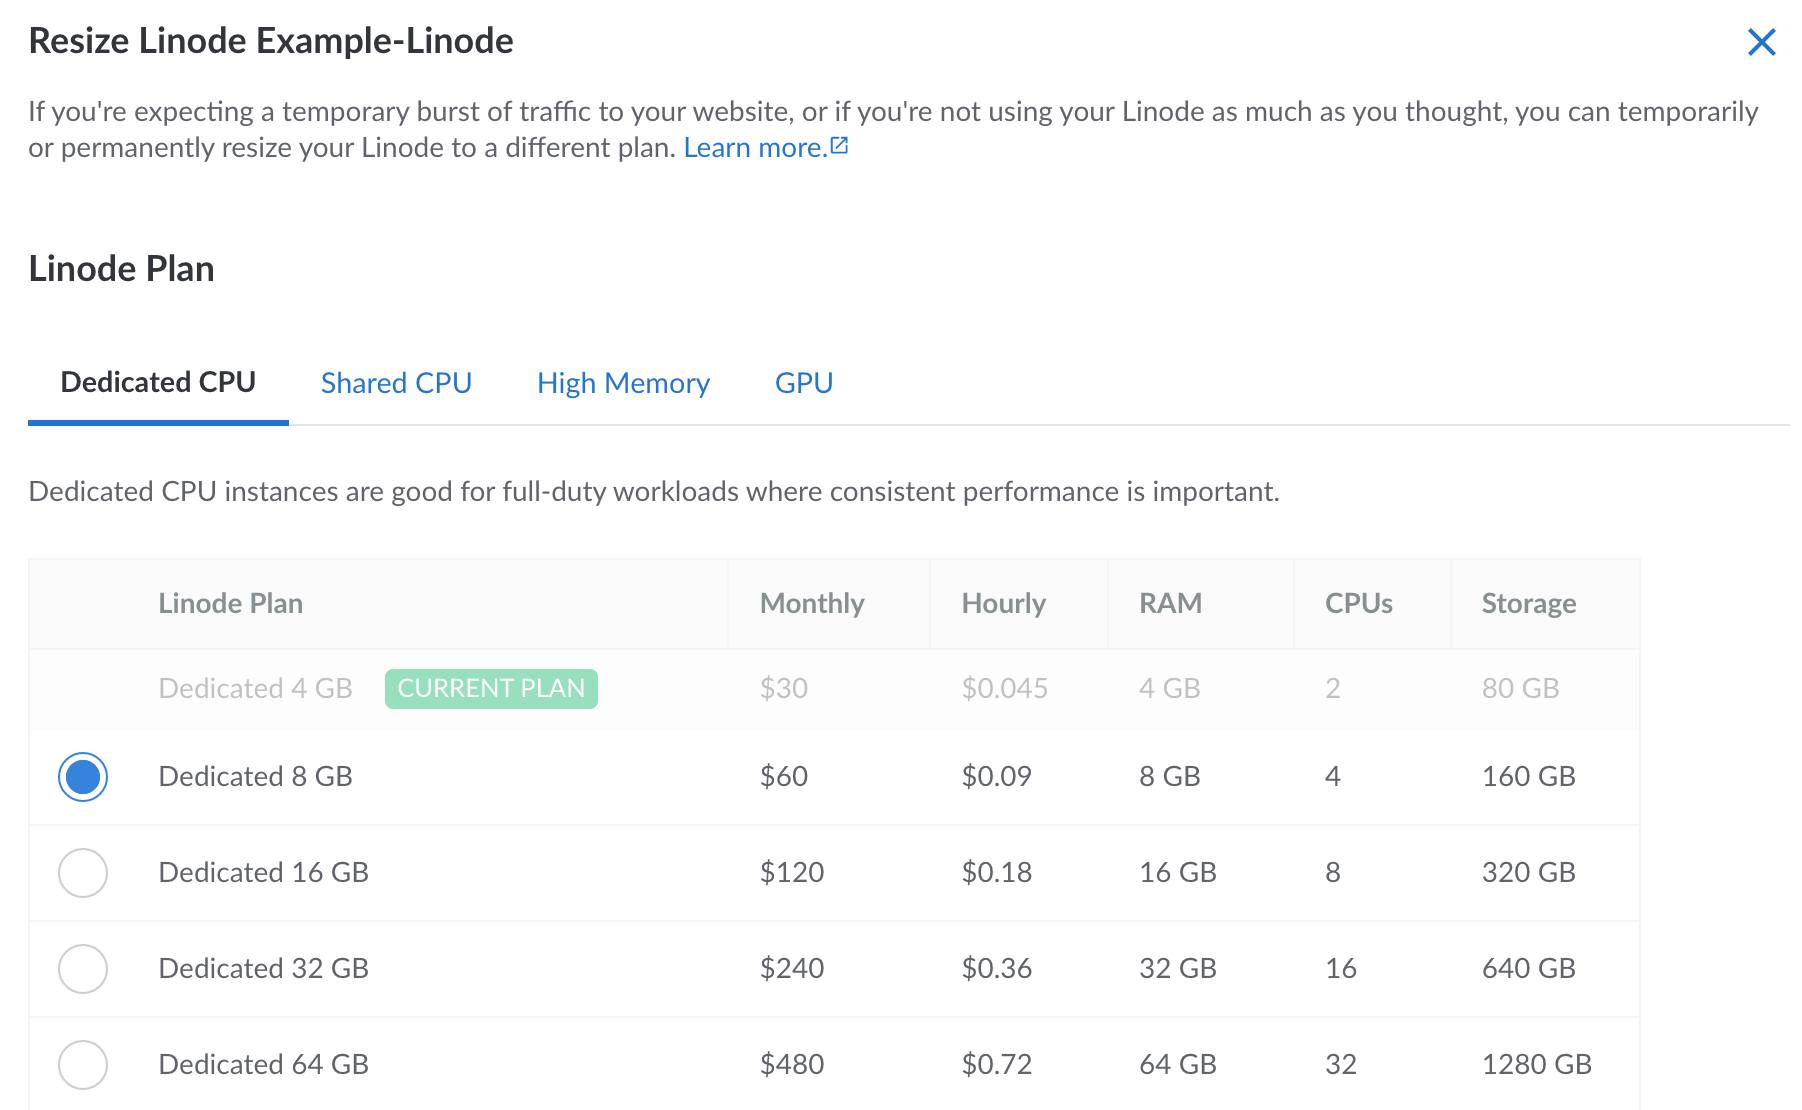Stay on the Dedicated CPU tab
The image size is (1802, 1110).
158,381
